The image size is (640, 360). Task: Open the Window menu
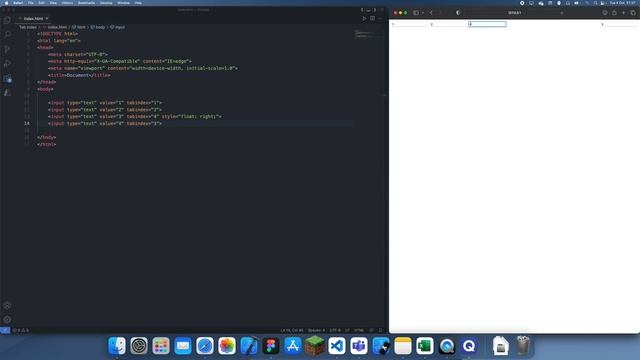[x=123, y=3]
